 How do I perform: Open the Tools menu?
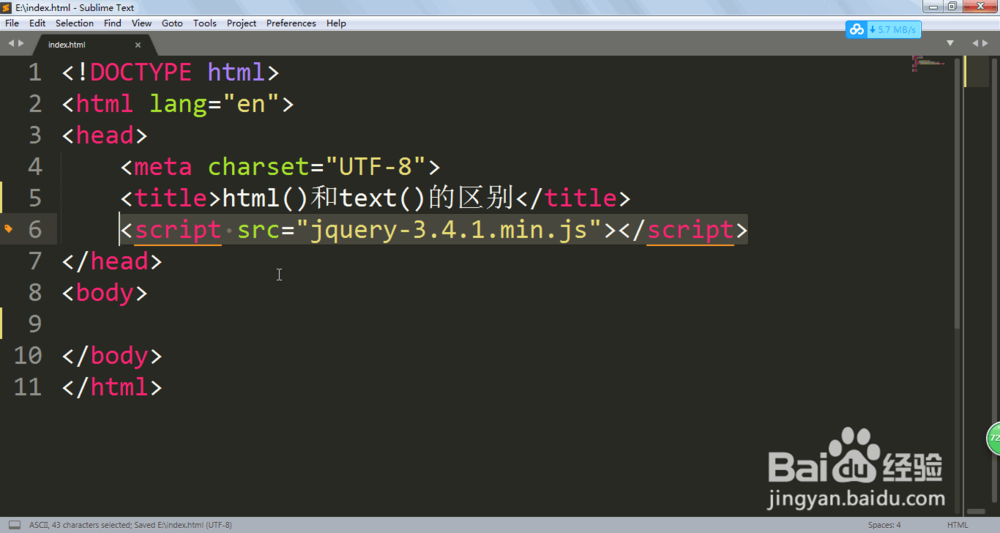[x=205, y=23]
